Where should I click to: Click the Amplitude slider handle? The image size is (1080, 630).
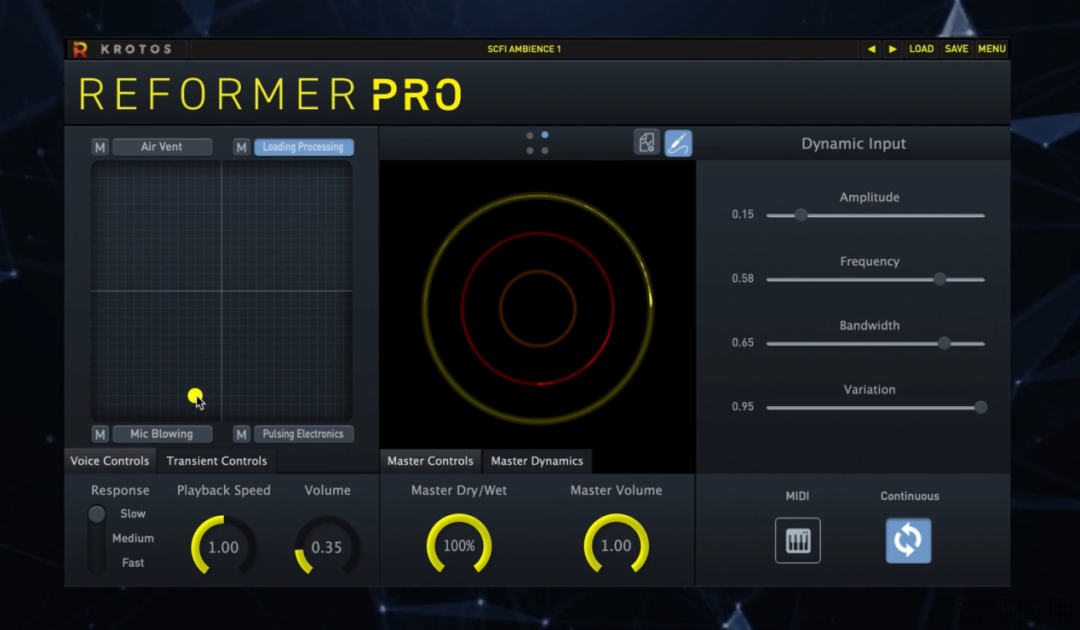800,215
